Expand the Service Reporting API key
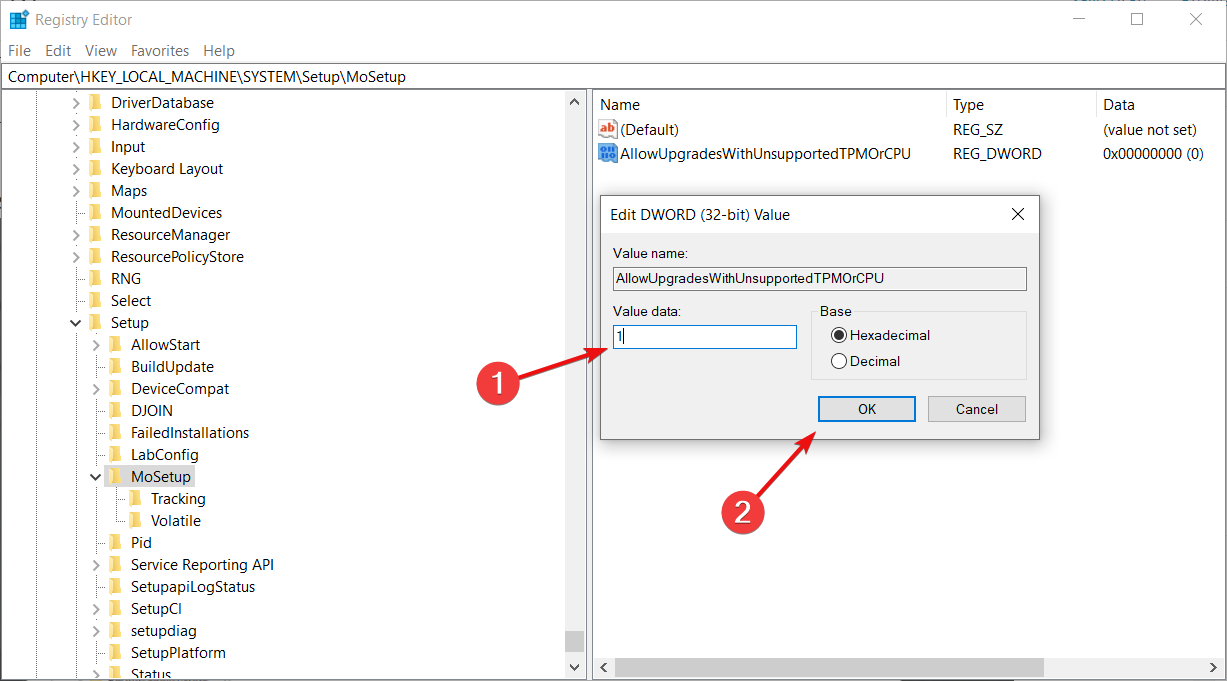This screenshot has width=1227, height=681. [x=95, y=564]
